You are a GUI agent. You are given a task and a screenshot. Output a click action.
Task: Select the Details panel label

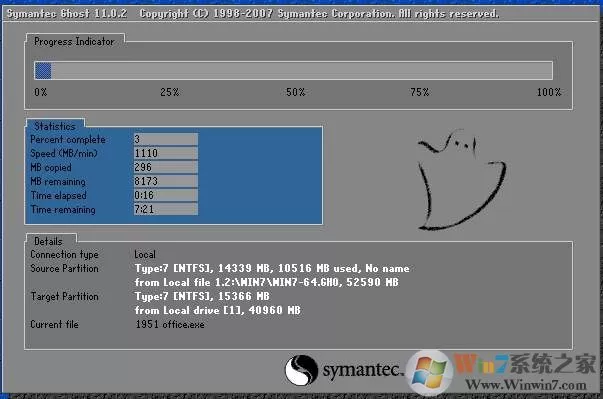click(48, 241)
